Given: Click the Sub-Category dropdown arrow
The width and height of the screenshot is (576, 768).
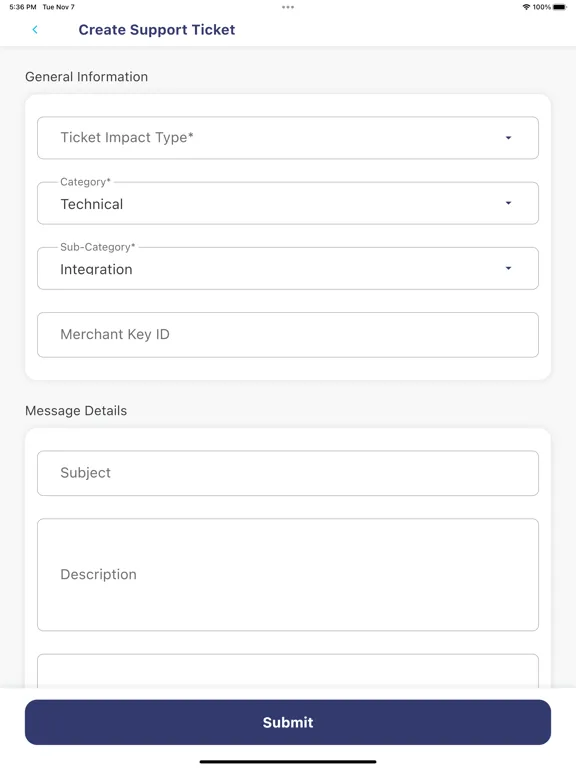Looking at the screenshot, I should [x=508, y=268].
